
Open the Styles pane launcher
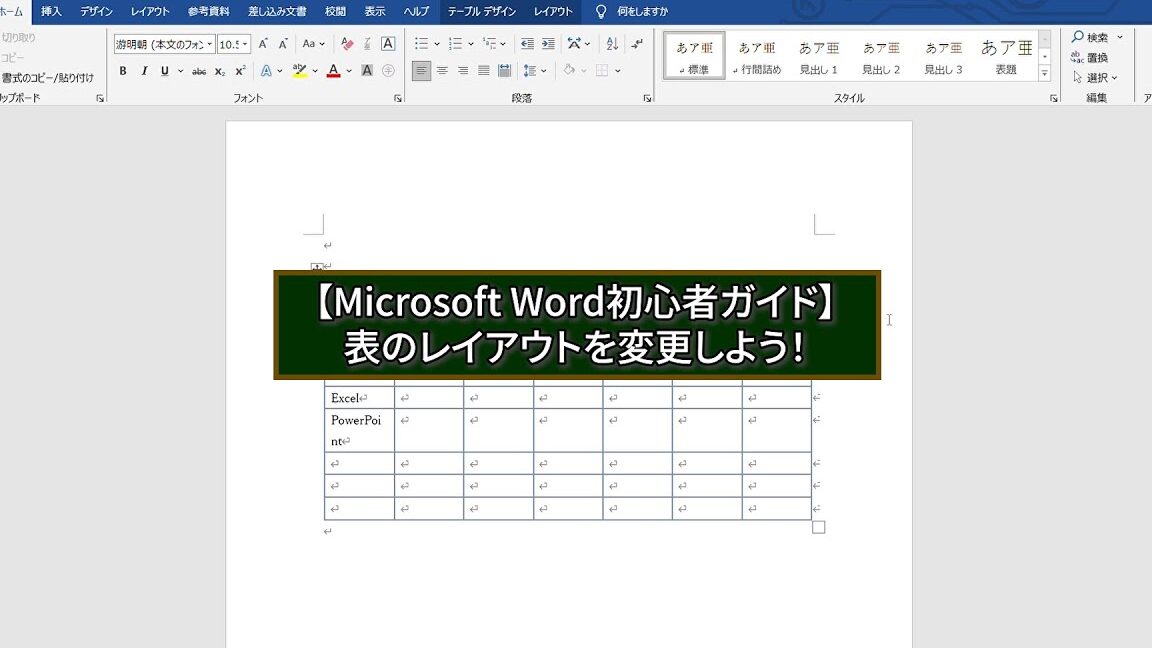tap(1054, 98)
